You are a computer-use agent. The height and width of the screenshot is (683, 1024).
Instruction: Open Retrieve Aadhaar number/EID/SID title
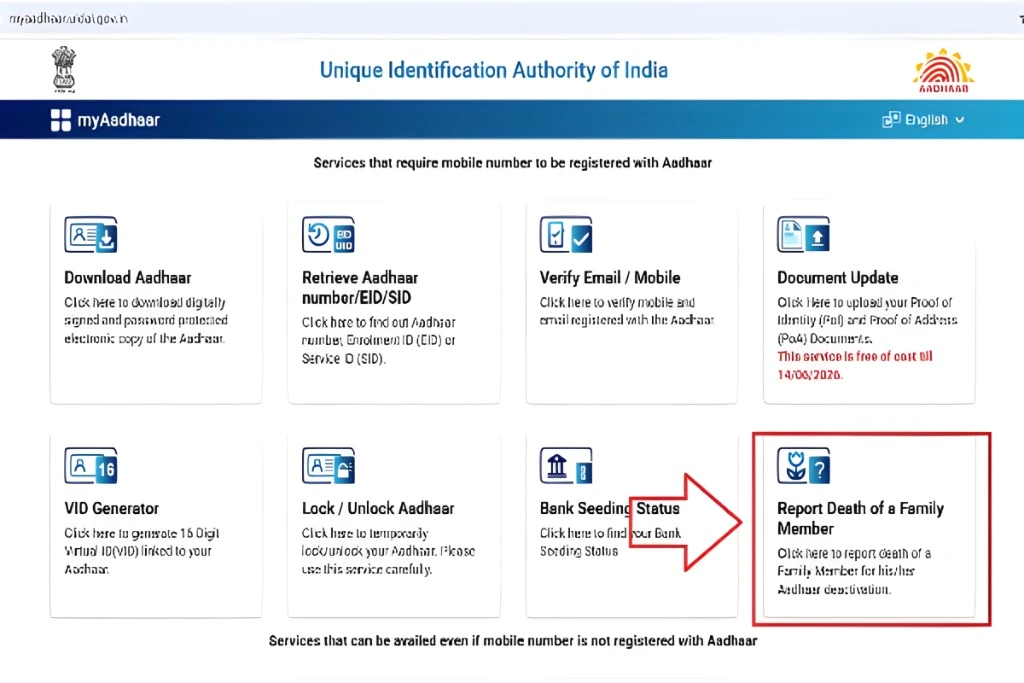(360, 287)
